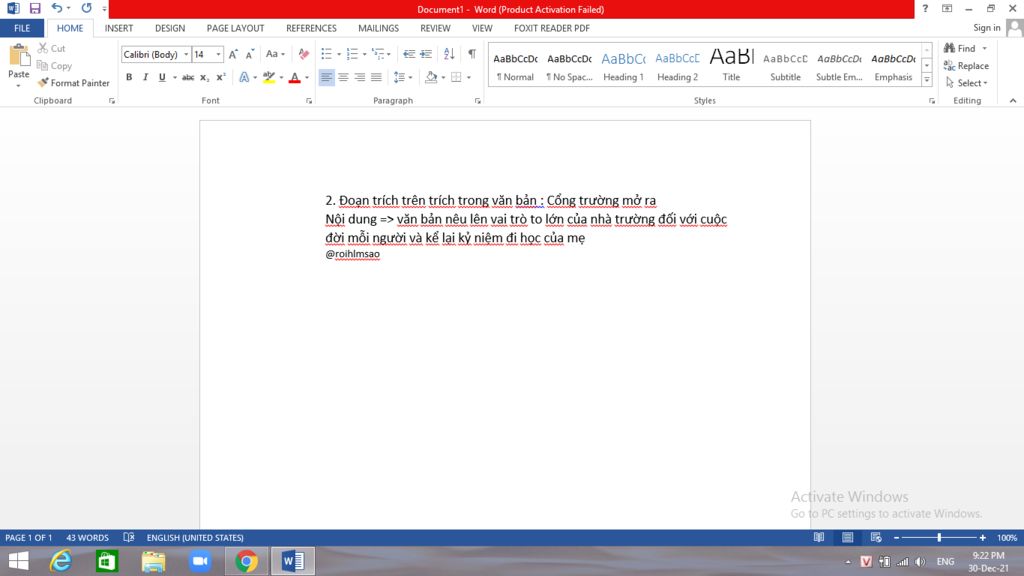Collapse the ribbon
The width and height of the screenshot is (1024, 576).
[1013, 101]
